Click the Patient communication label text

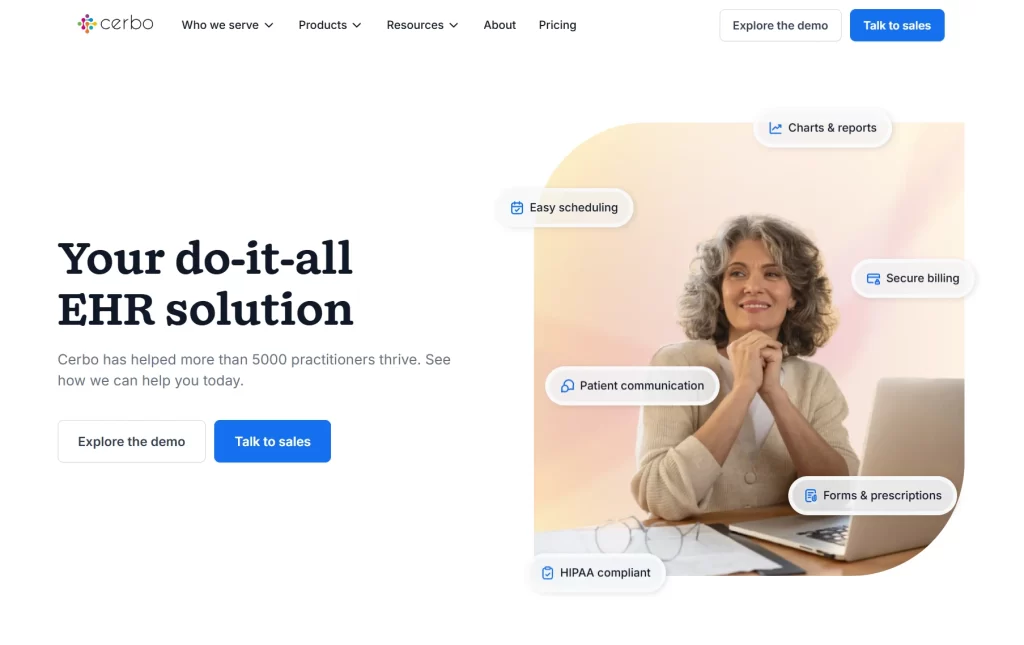pos(642,386)
